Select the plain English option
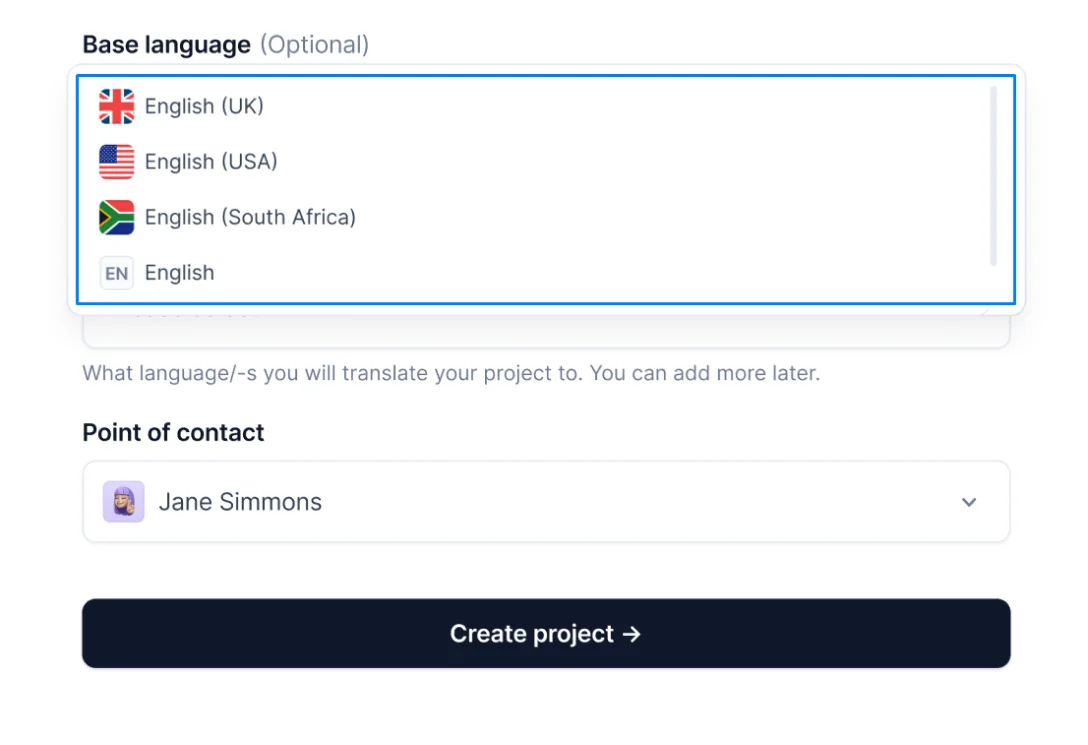Image resolution: width=1088 pixels, height=745 pixels. (x=179, y=272)
